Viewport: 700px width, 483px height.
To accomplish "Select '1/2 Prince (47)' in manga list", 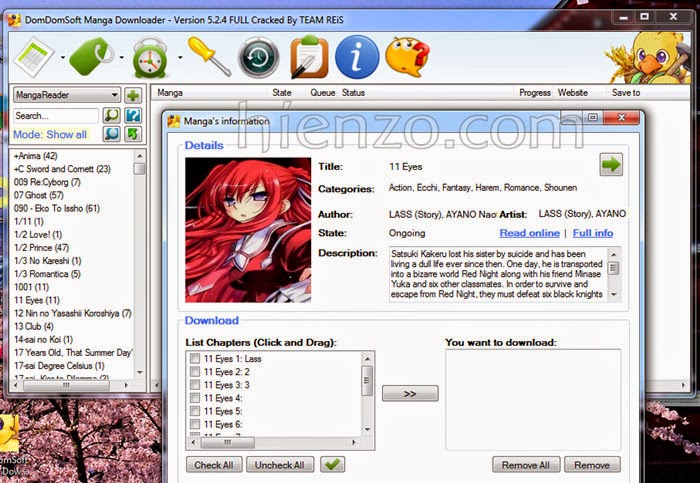I will 42,247.
